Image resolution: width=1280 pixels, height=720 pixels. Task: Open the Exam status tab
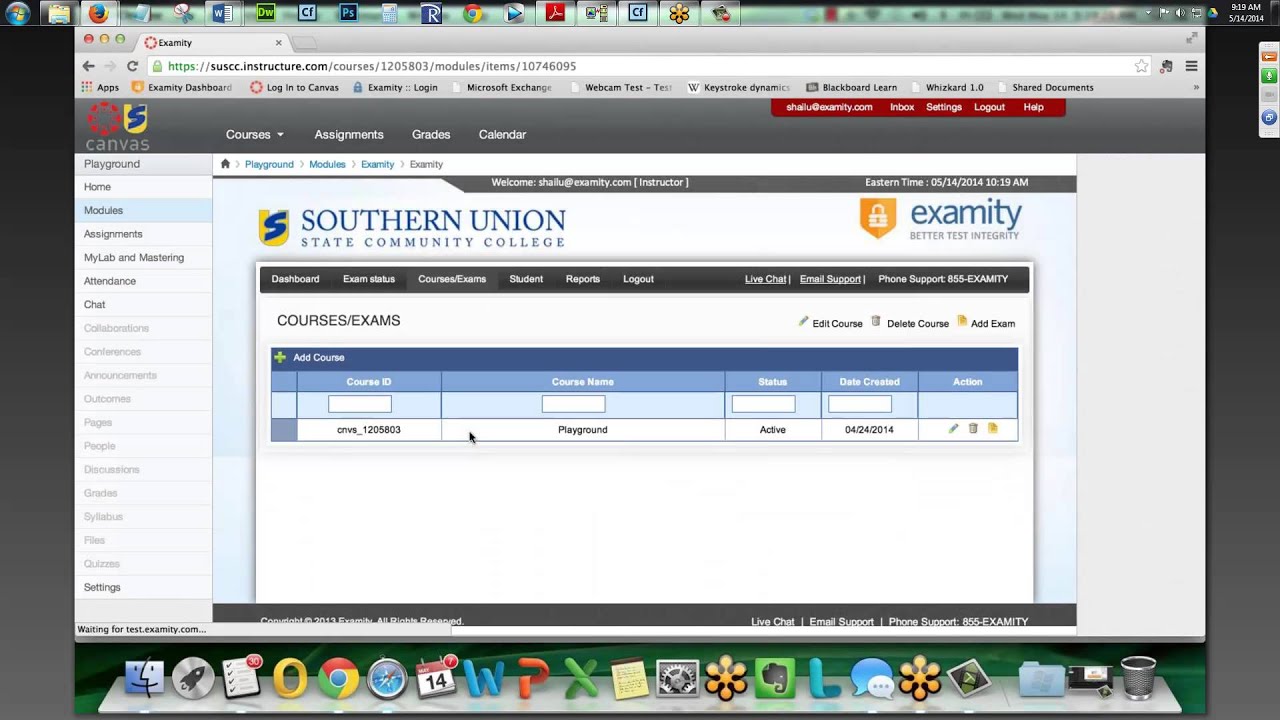coord(369,279)
